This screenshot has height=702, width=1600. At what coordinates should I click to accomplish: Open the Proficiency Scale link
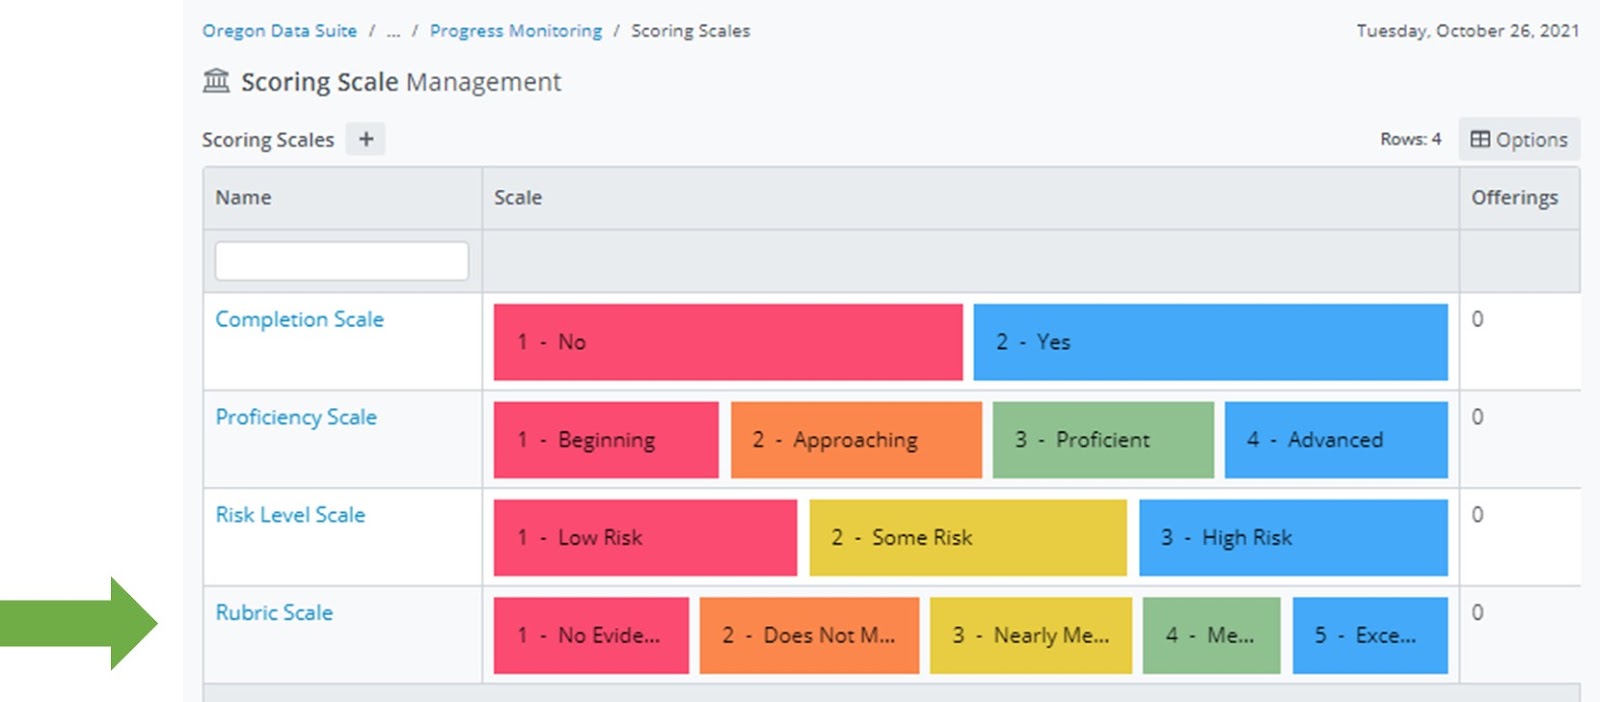click(296, 417)
